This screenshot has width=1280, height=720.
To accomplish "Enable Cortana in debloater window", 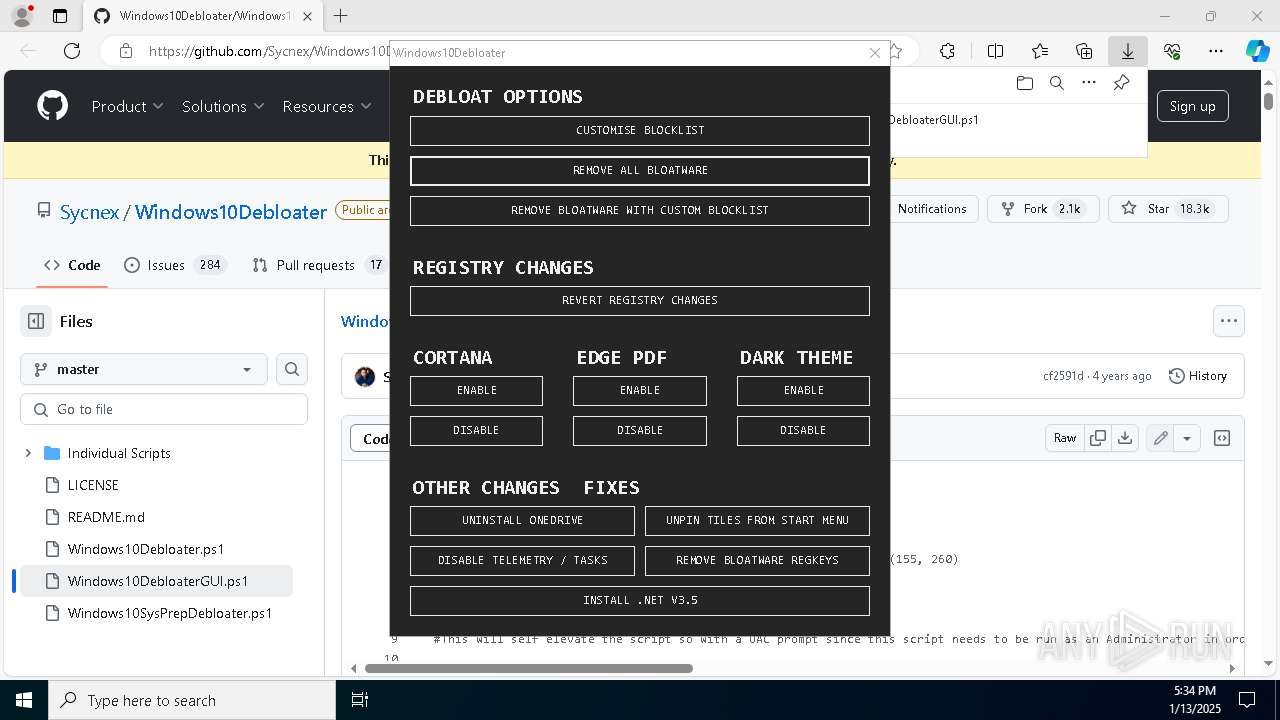I will point(476,391).
